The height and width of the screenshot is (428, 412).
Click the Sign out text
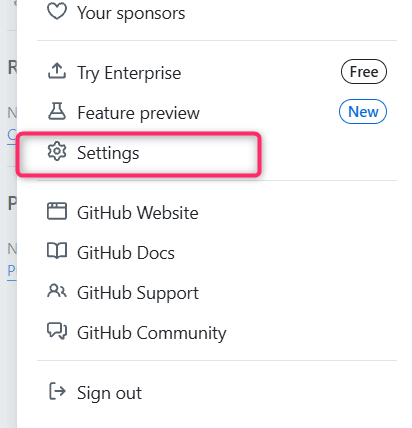(x=109, y=393)
